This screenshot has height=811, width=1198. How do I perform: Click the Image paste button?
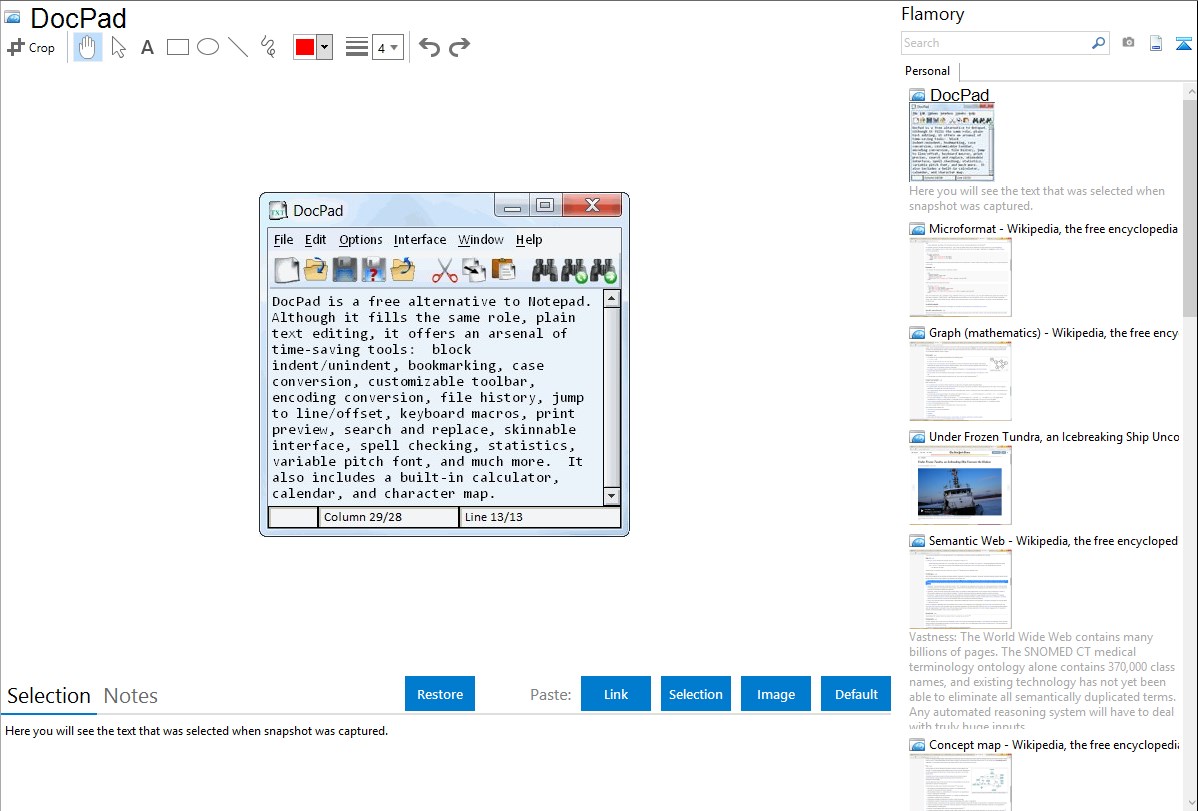tap(775, 693)
